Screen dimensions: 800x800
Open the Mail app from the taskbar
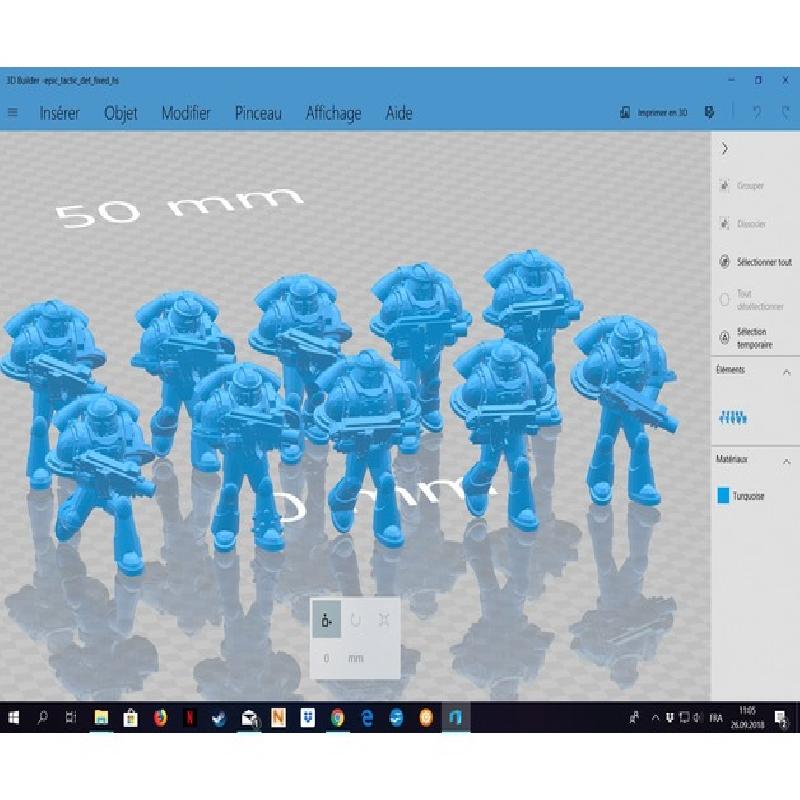(x=249, y=718)
